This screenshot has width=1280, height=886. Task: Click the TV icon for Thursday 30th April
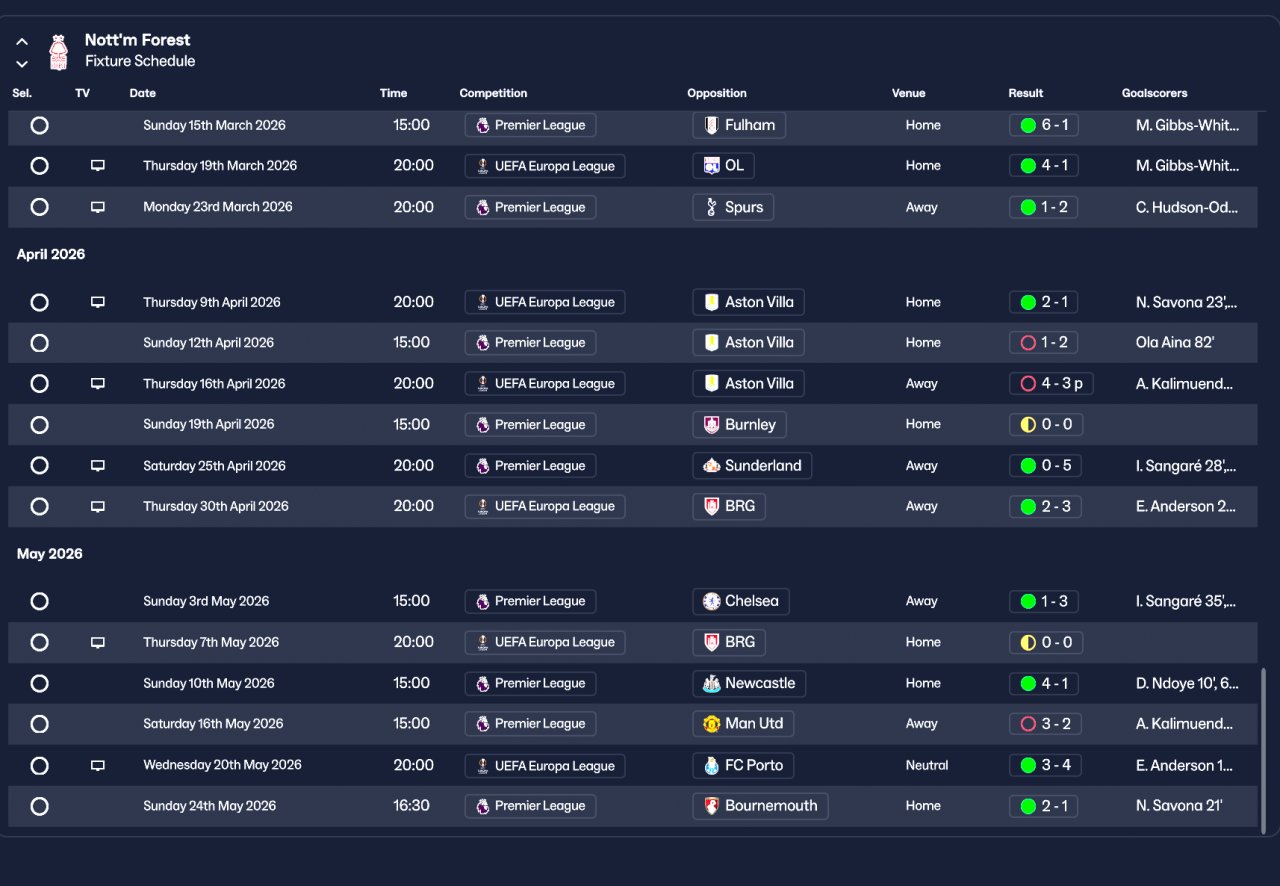point(98,507)
